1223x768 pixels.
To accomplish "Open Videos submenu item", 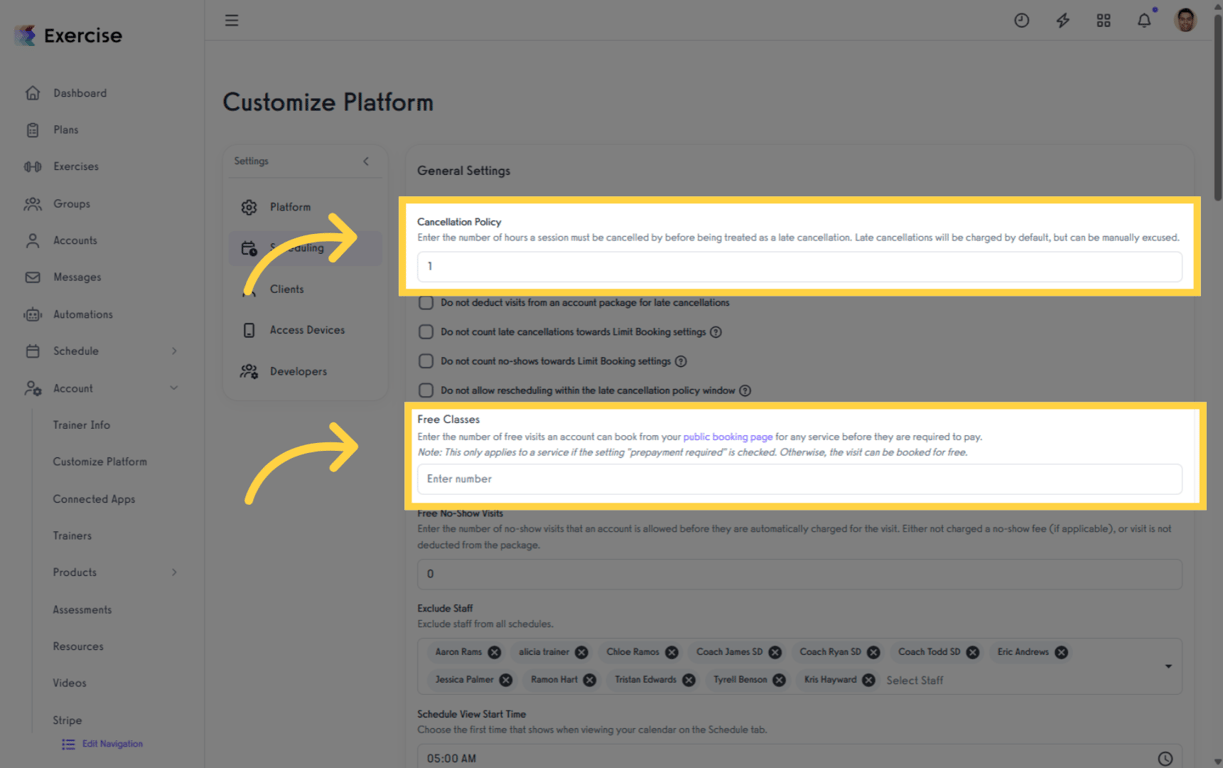I will coord(70,683).
